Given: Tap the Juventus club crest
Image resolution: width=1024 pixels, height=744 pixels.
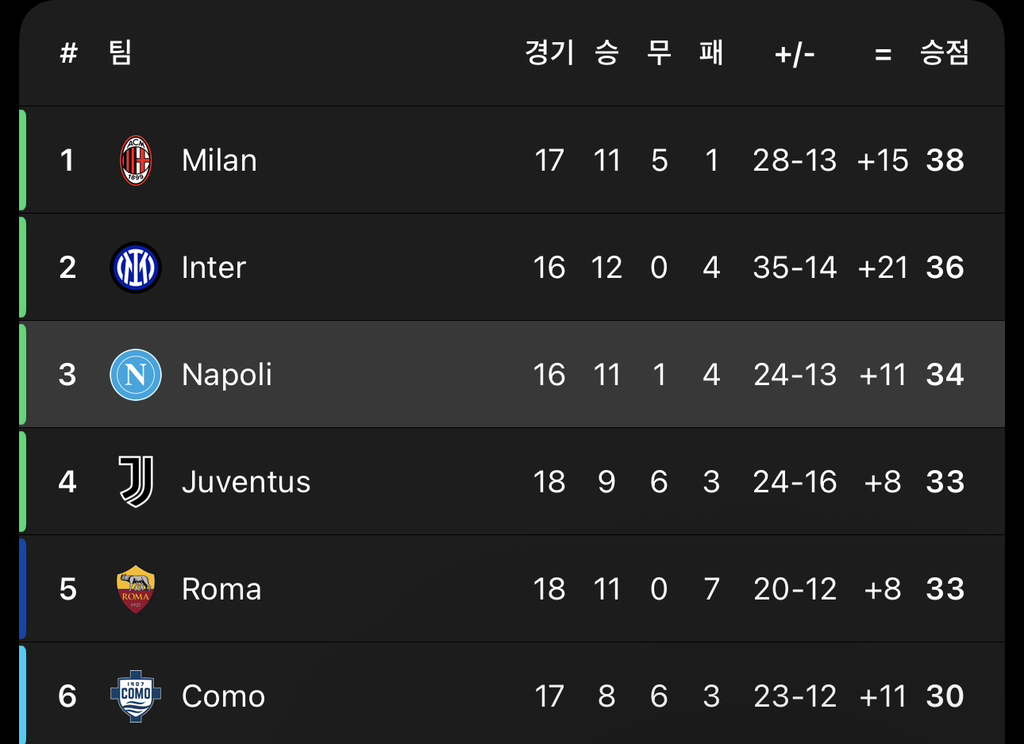Looking at the screenshot, I should (x=136, y=482).
